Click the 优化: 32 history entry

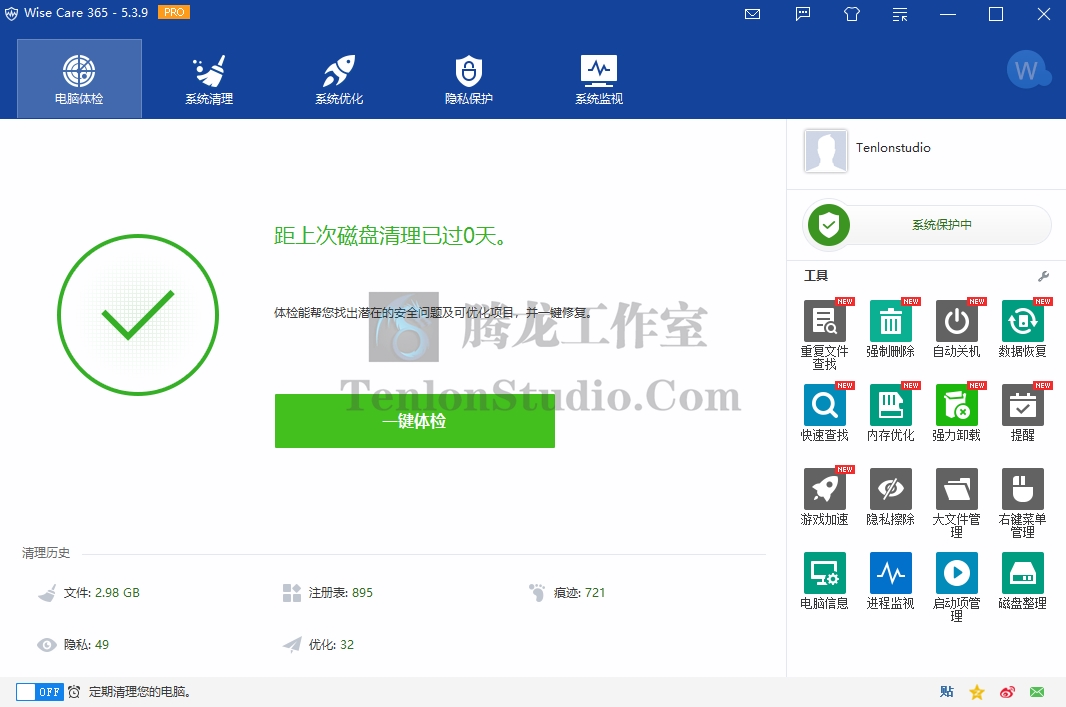318,644
